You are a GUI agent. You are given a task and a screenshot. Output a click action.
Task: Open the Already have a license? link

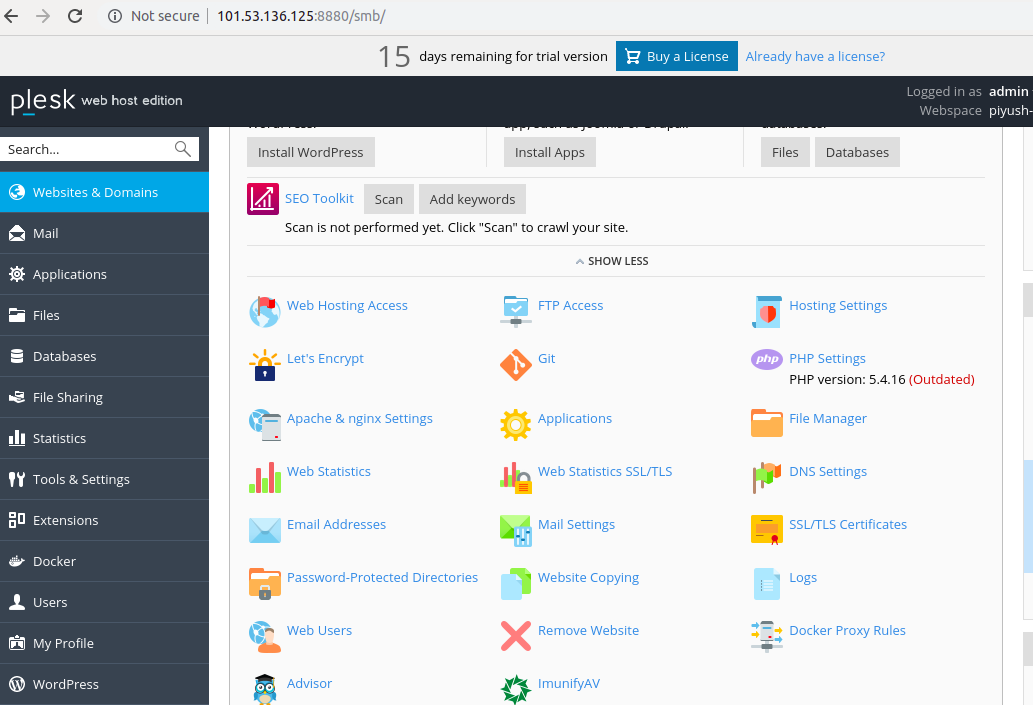coord(815,56)
